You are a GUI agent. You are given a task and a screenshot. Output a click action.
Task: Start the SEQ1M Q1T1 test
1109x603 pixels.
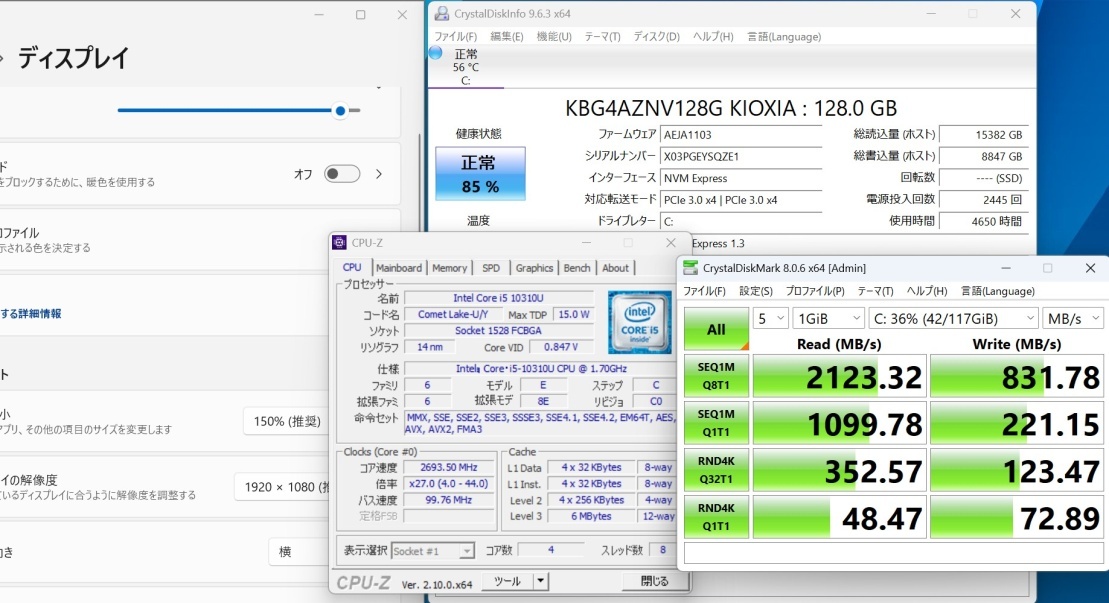(x=716, y=423)
